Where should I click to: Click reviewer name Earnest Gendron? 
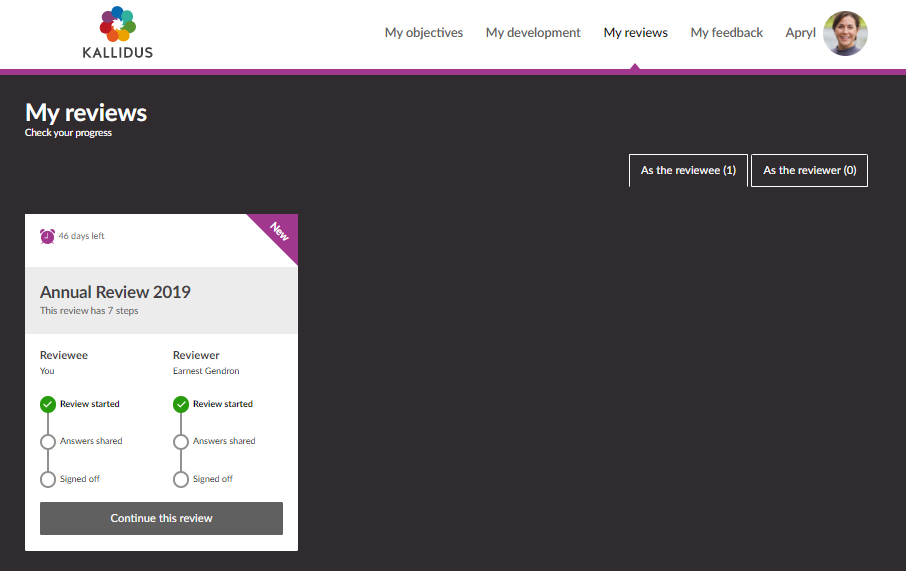coord(206,371)
